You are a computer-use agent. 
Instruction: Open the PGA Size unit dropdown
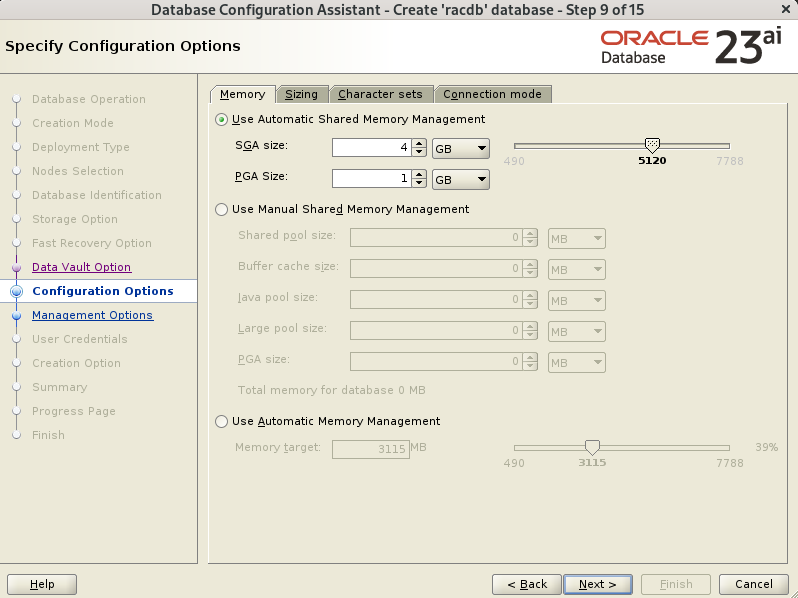coord(461,180)
